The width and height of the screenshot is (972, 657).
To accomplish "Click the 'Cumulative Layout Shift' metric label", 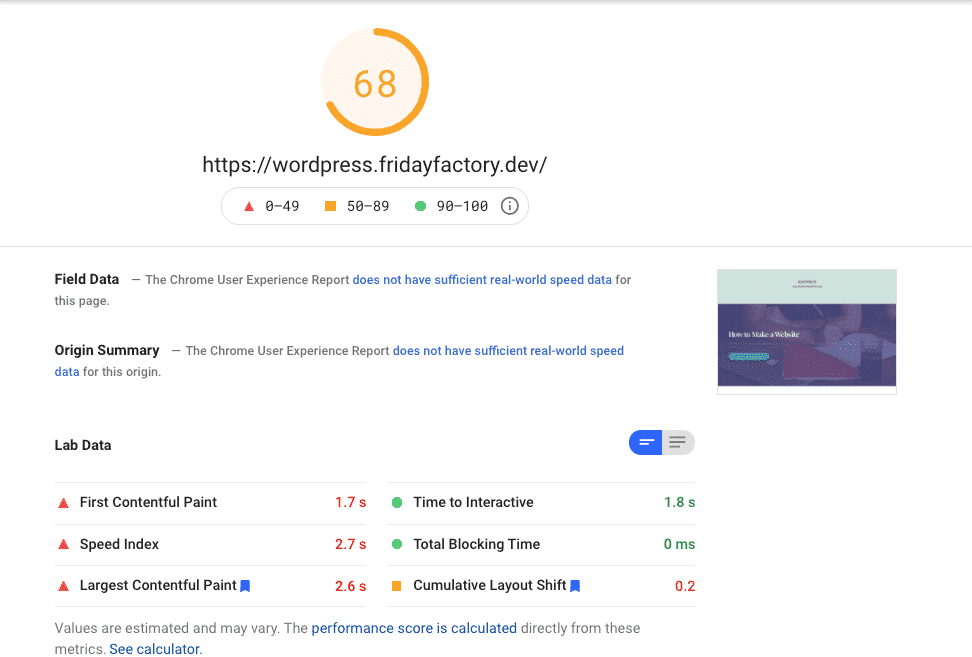I will [490, 586].
